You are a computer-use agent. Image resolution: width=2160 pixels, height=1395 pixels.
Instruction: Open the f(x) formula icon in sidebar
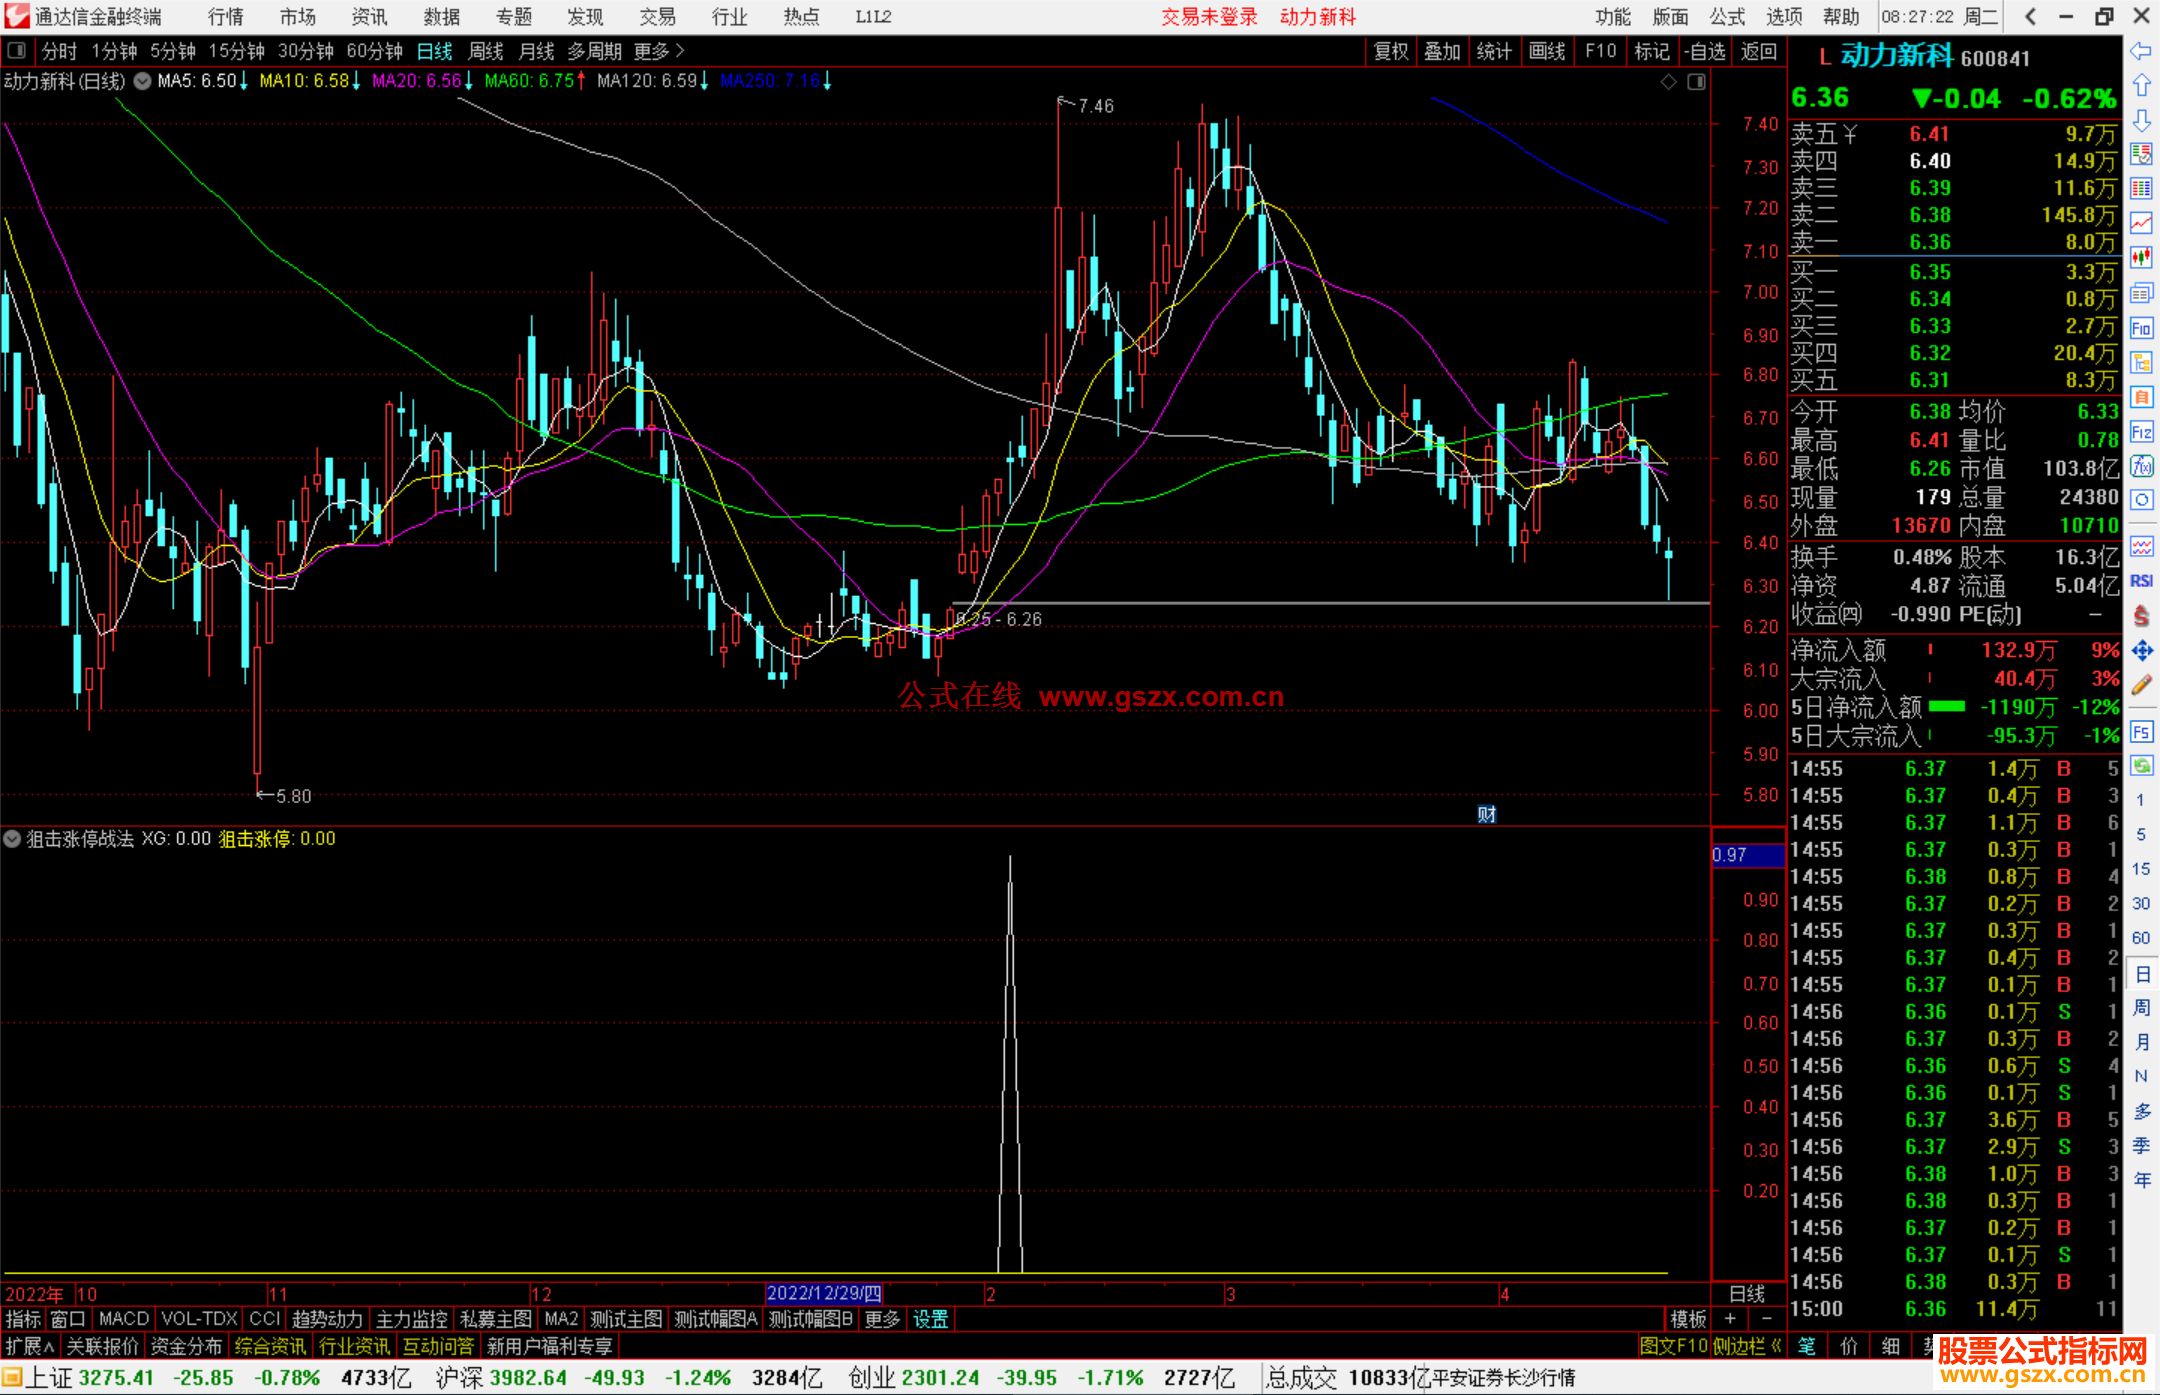(2141, 466)
